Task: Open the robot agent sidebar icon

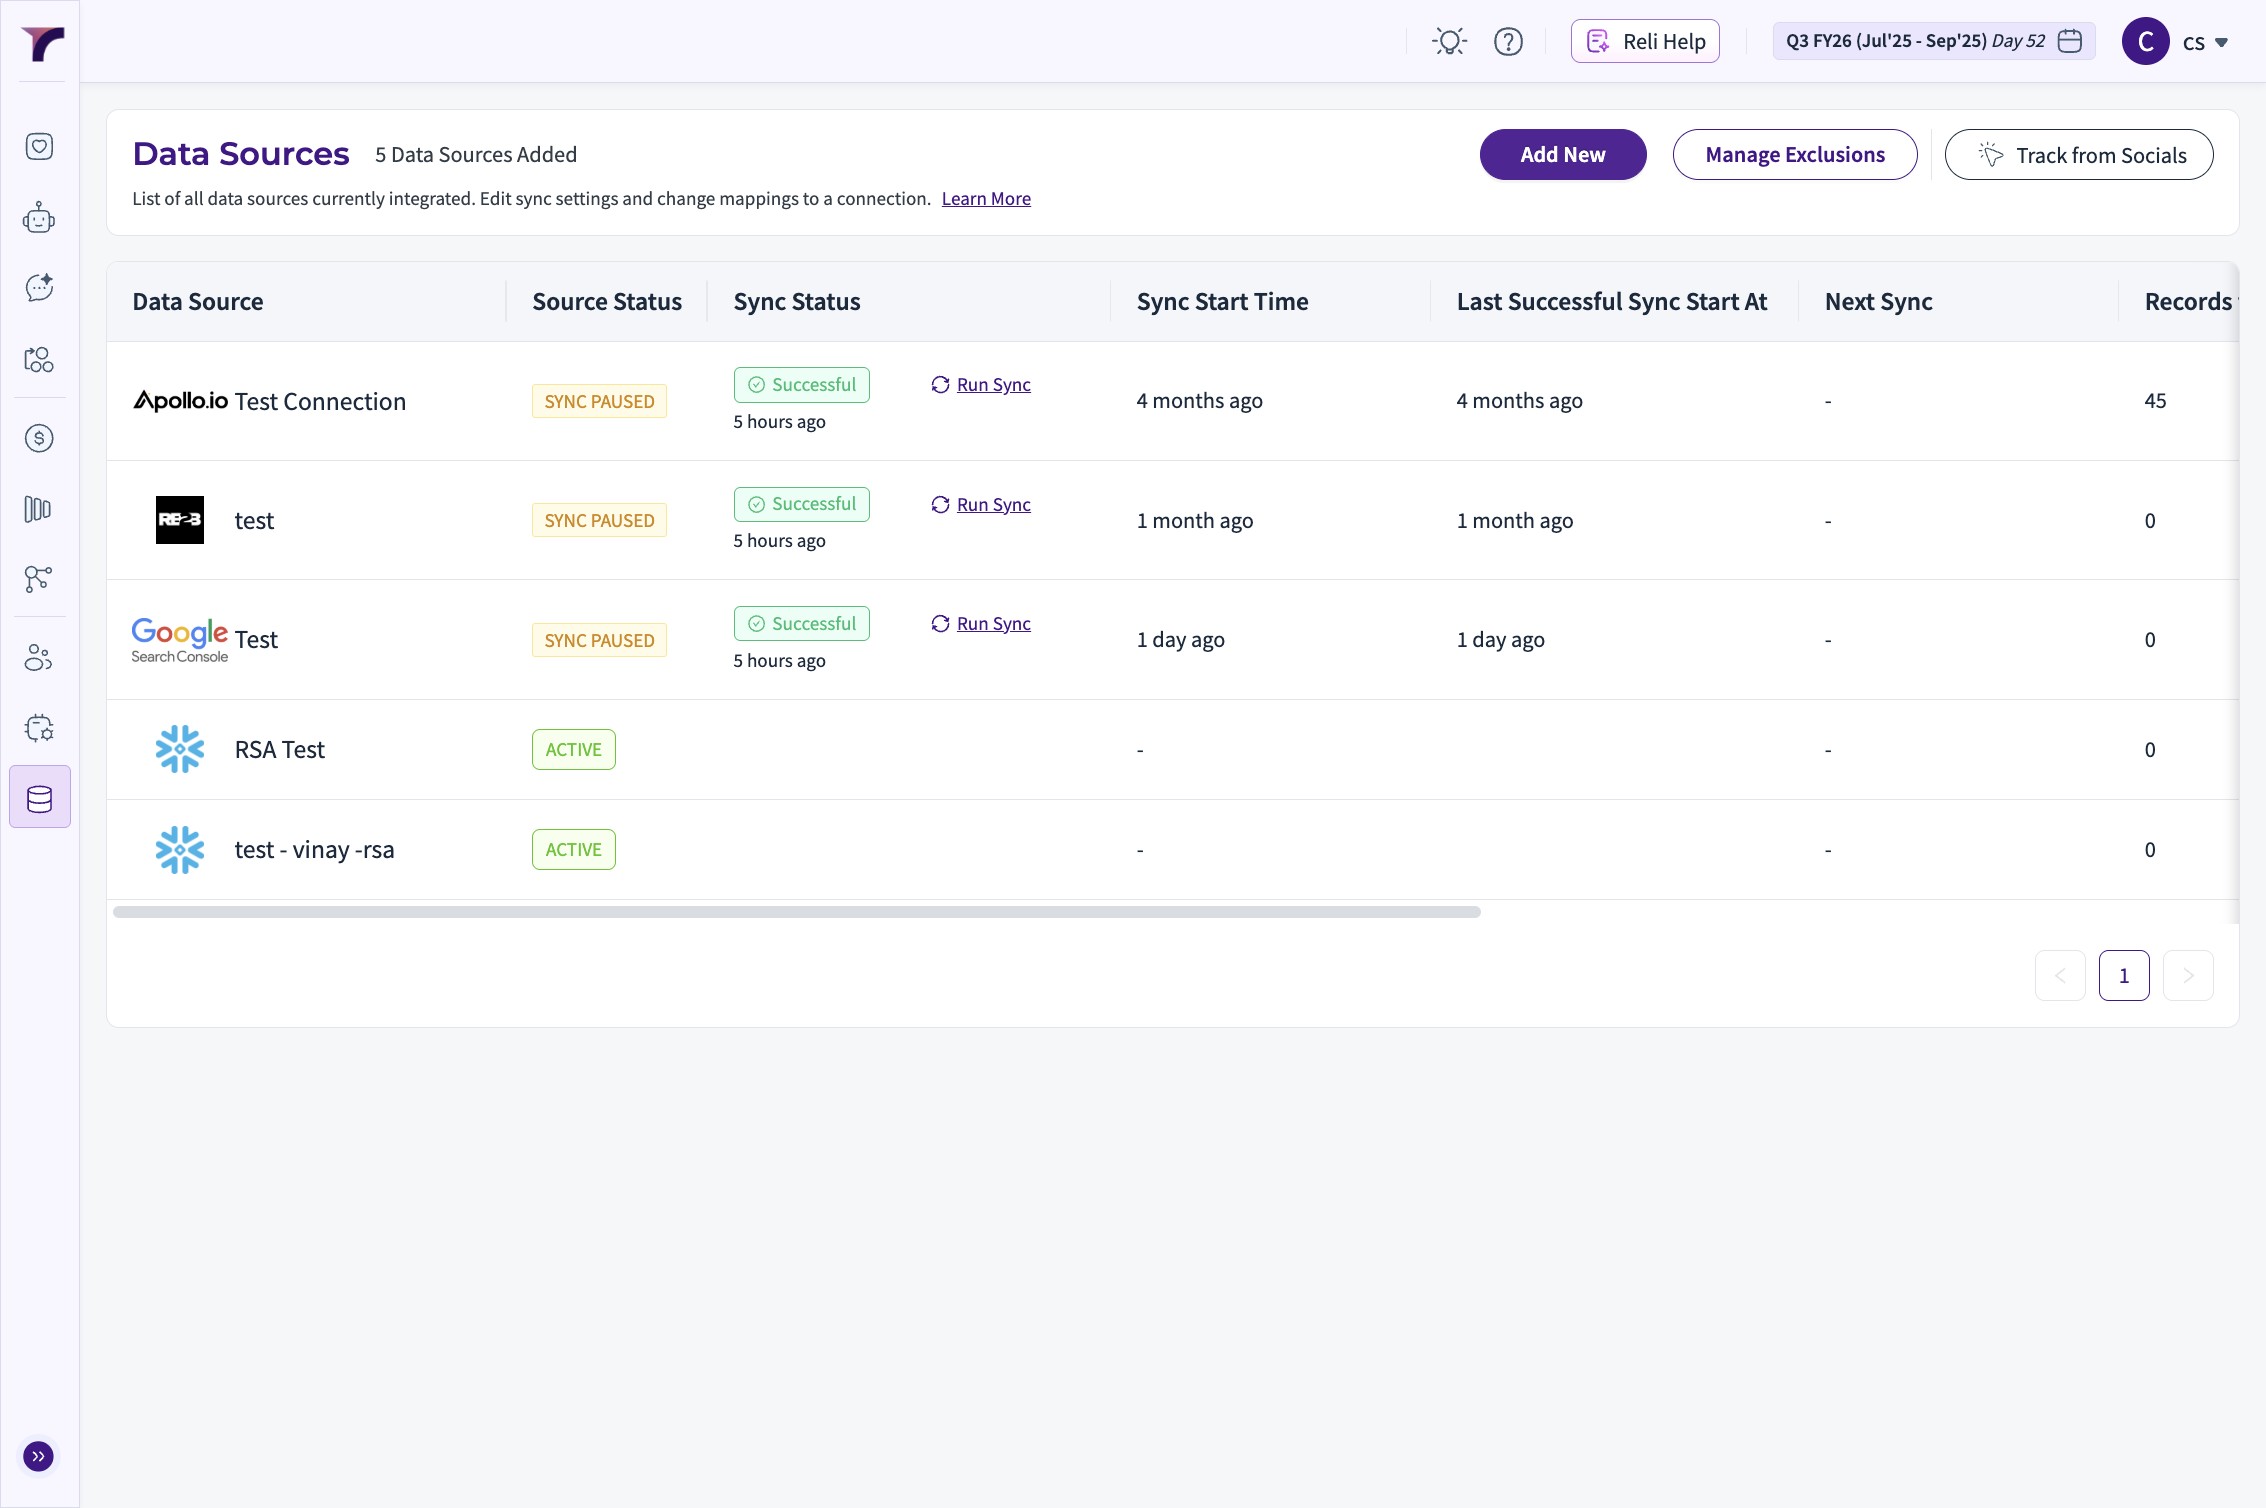Action: (x=39, y=218)
